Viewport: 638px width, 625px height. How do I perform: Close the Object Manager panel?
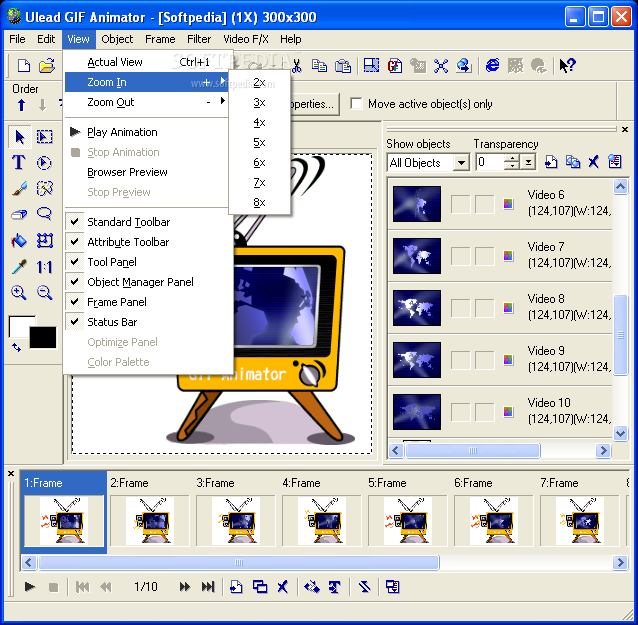pyautogui.click(x=625, y=129)
